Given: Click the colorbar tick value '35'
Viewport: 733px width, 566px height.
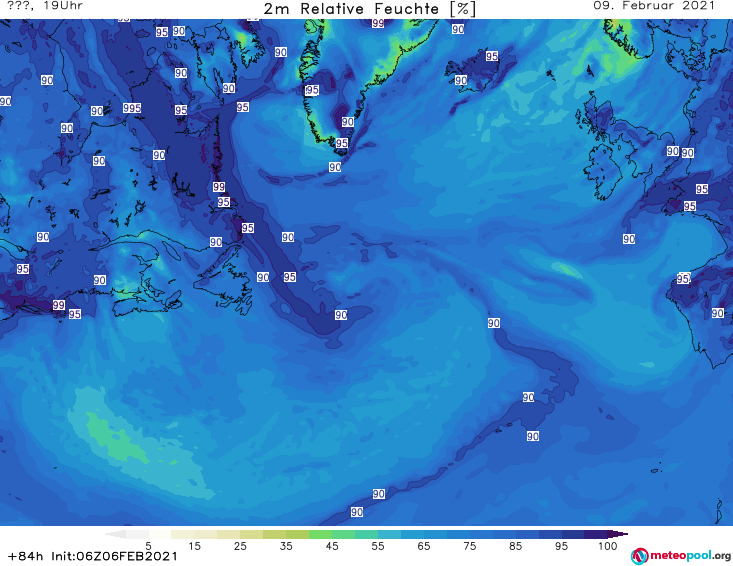Looking at the screenshot, I should (286, 546).
